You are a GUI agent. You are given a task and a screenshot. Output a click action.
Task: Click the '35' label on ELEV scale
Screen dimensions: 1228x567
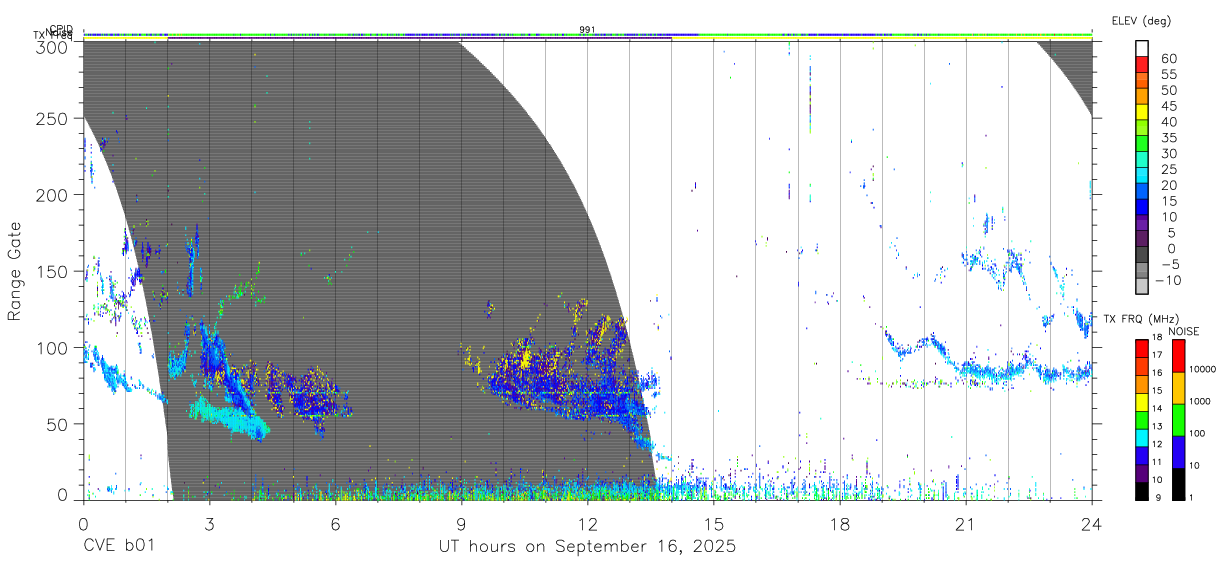pyautogui.click(x=1168, y=138)
